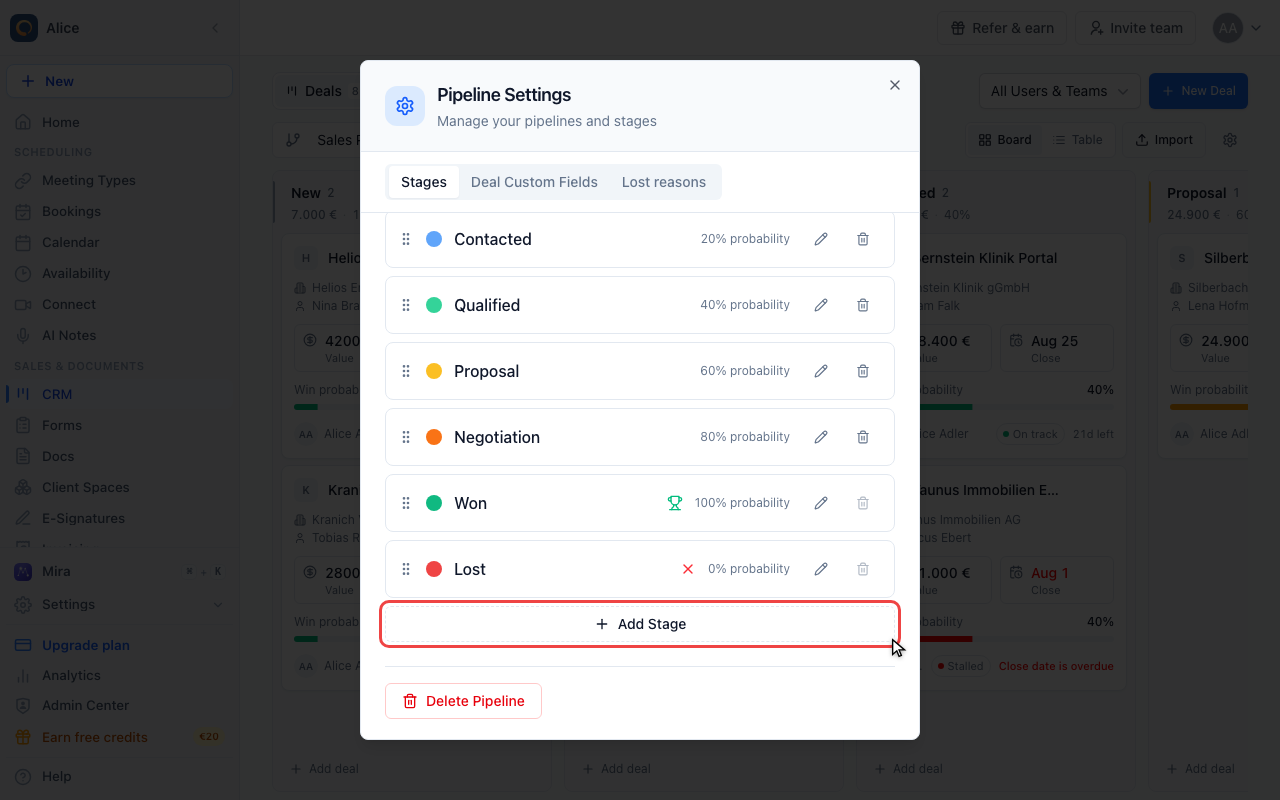Image resolution: width=1280 pixels, height=800 pixels.
Task: Remove the Qualified stage using its trash icon
Action: pyautogui.click(x=863, y=305)
